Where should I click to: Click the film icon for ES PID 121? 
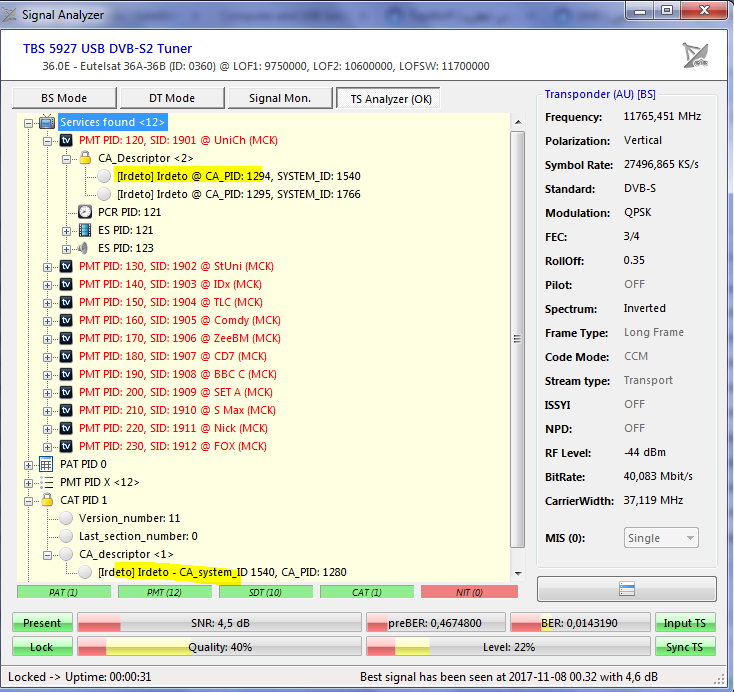coord(85,230)
